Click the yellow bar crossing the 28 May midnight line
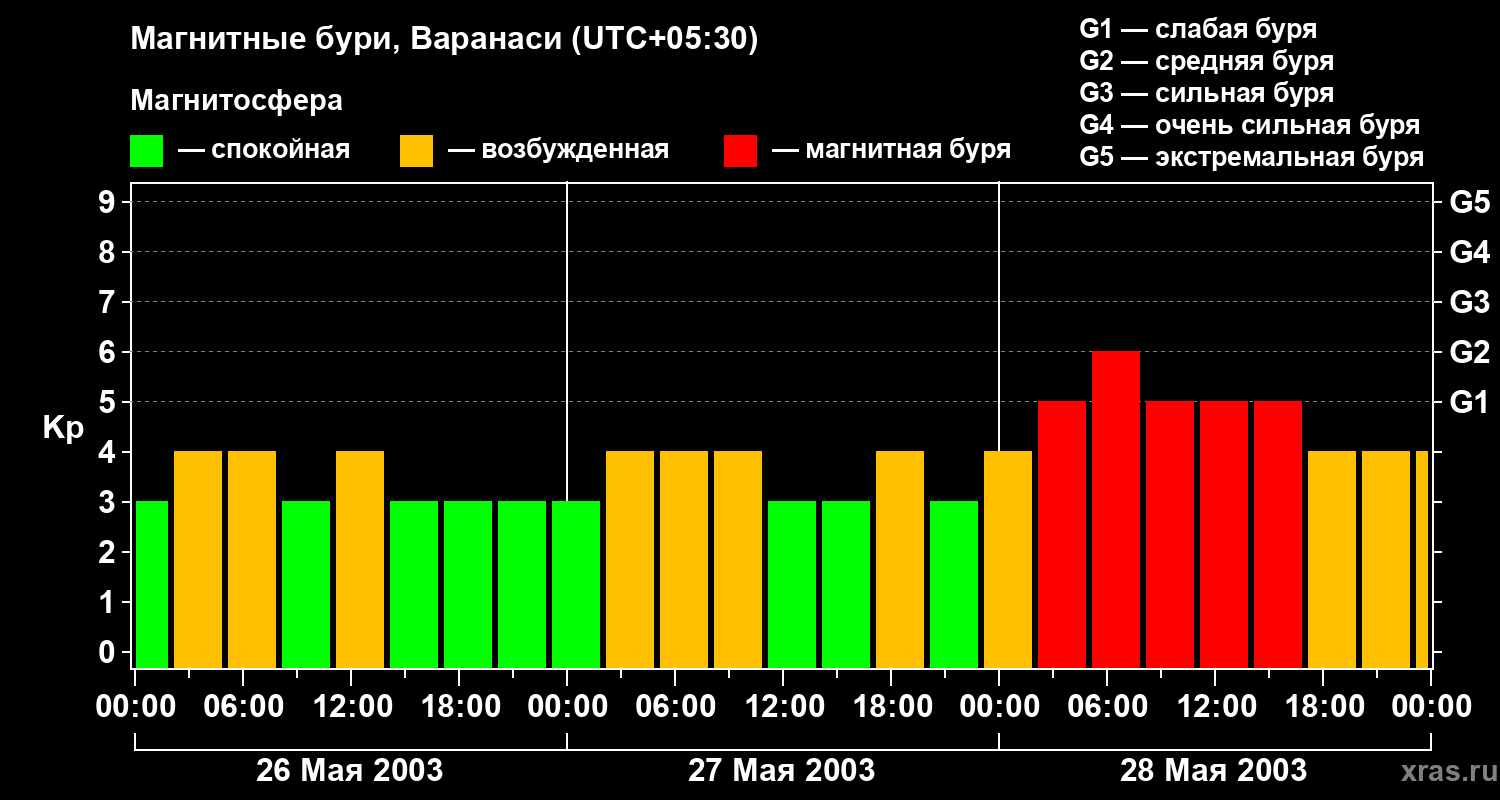Image resolution: width=1500 pixels, height=800 pixels. coord(1008,560)
